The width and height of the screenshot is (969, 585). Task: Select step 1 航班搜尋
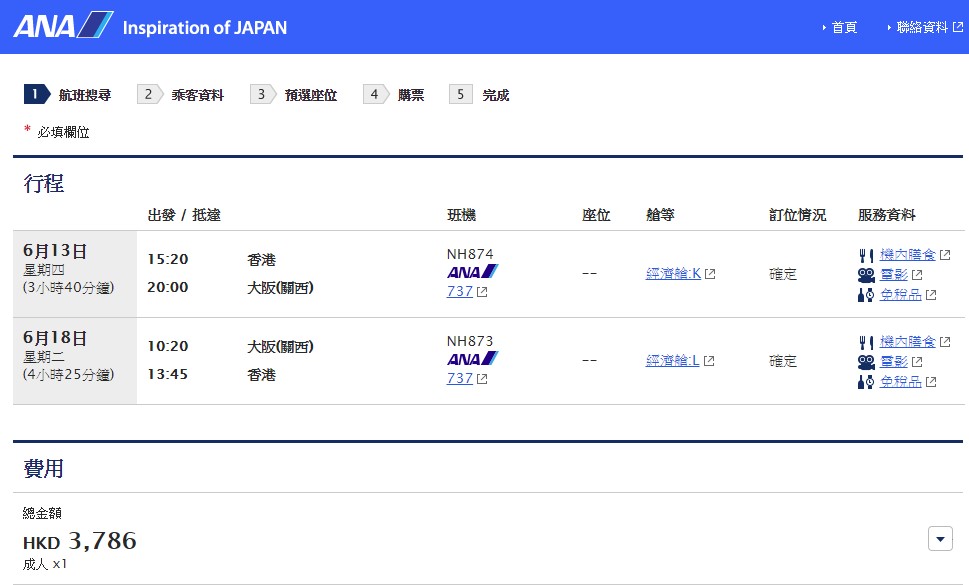click(x=67, y=95)
